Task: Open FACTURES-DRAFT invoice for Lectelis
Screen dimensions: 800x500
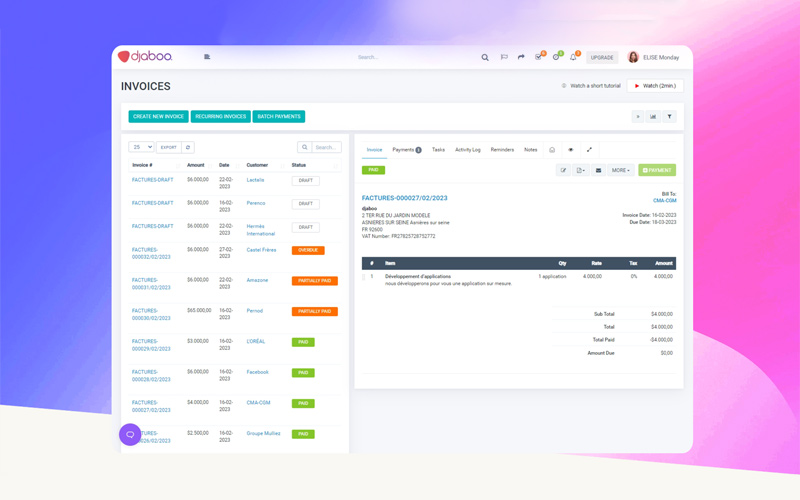Action: click(153, 180)
